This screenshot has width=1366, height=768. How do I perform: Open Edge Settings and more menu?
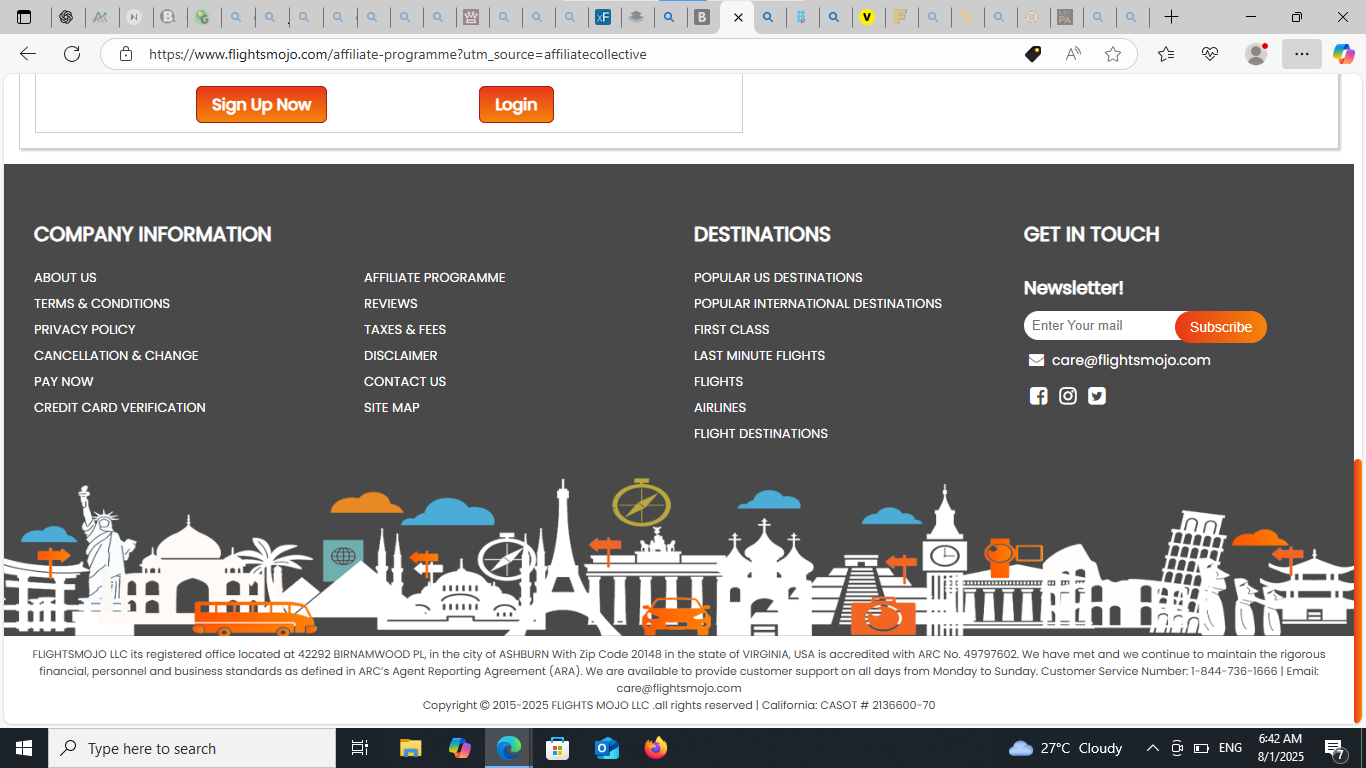(1301, 54)
